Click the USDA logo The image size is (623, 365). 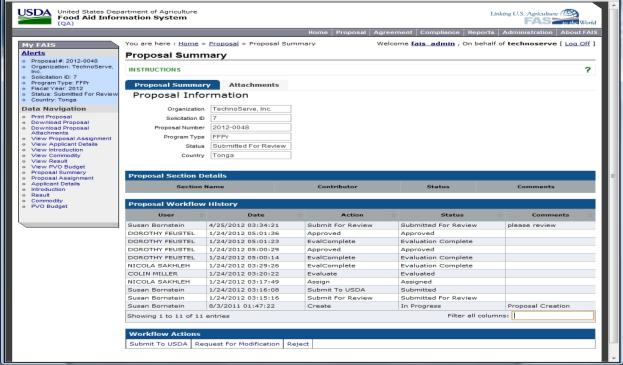pos(35,16)
